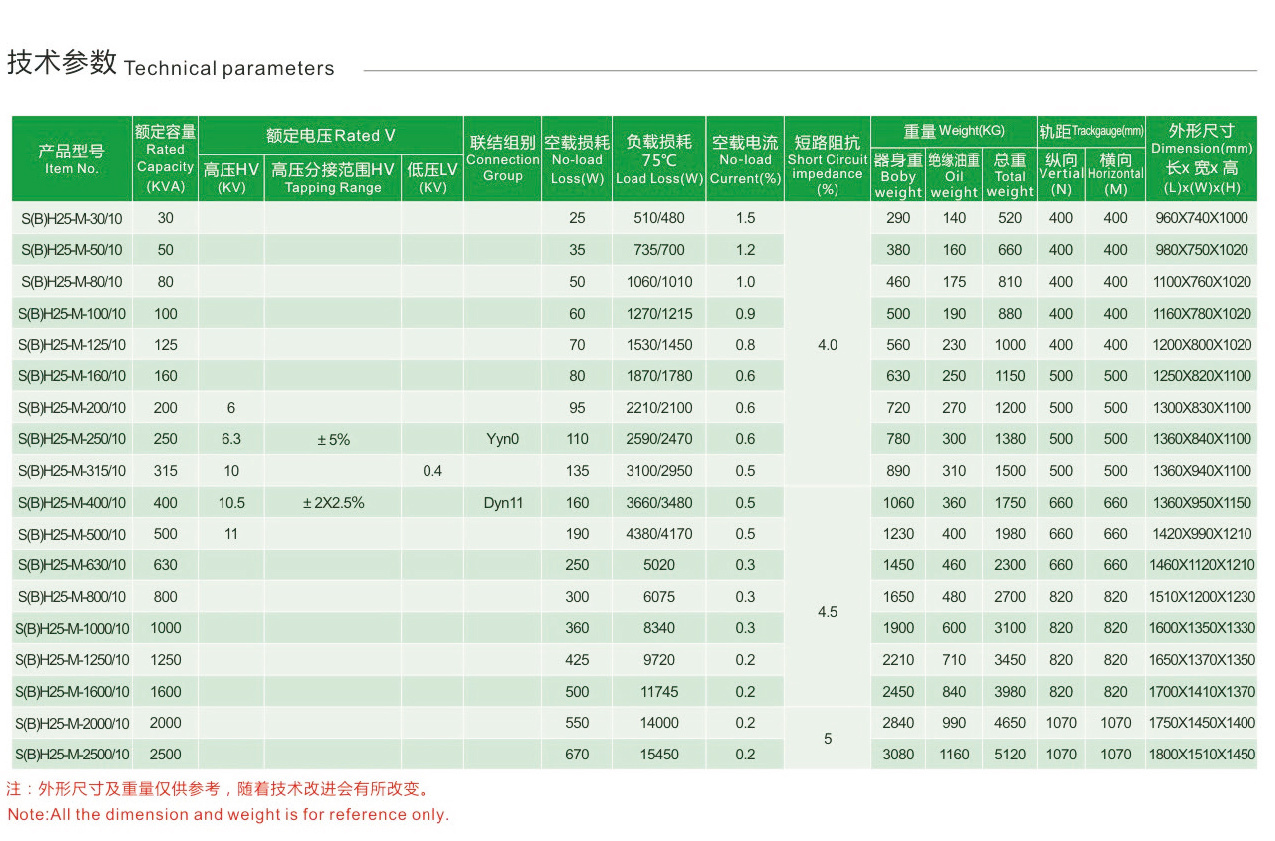
Task: Click the Dimension(mm) header
Action: pyautogui.click(x=1201, y=158)
